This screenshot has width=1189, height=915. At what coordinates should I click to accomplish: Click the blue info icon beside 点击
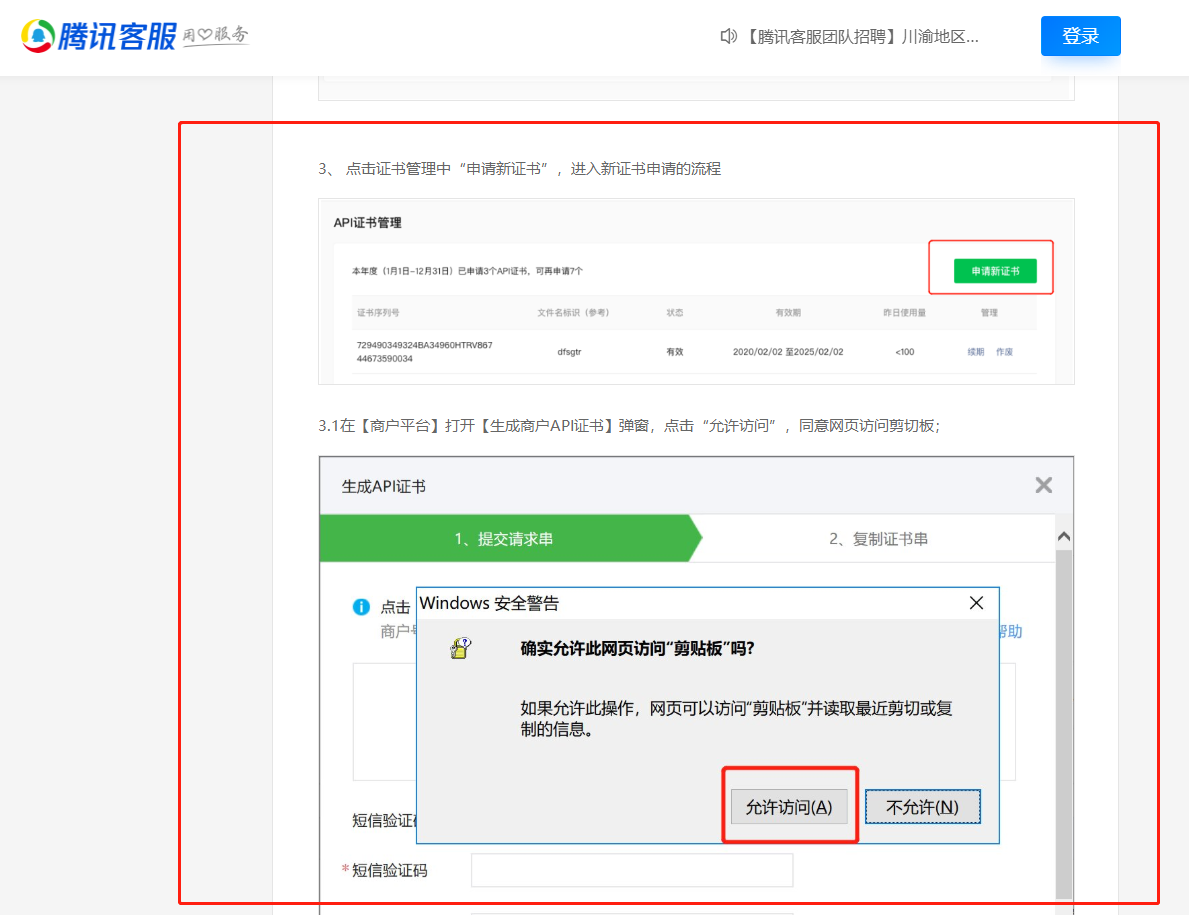coord(361,607)
